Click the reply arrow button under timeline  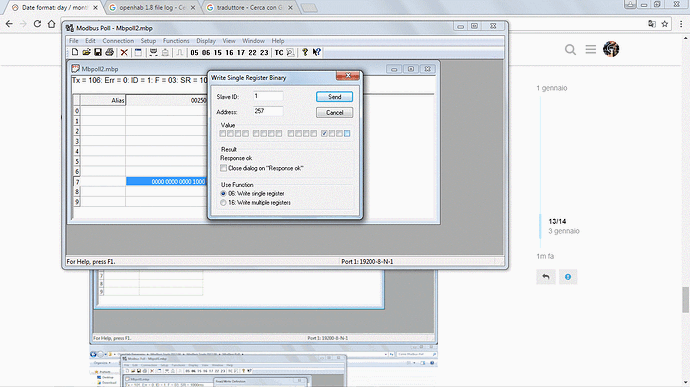[546, 277]
